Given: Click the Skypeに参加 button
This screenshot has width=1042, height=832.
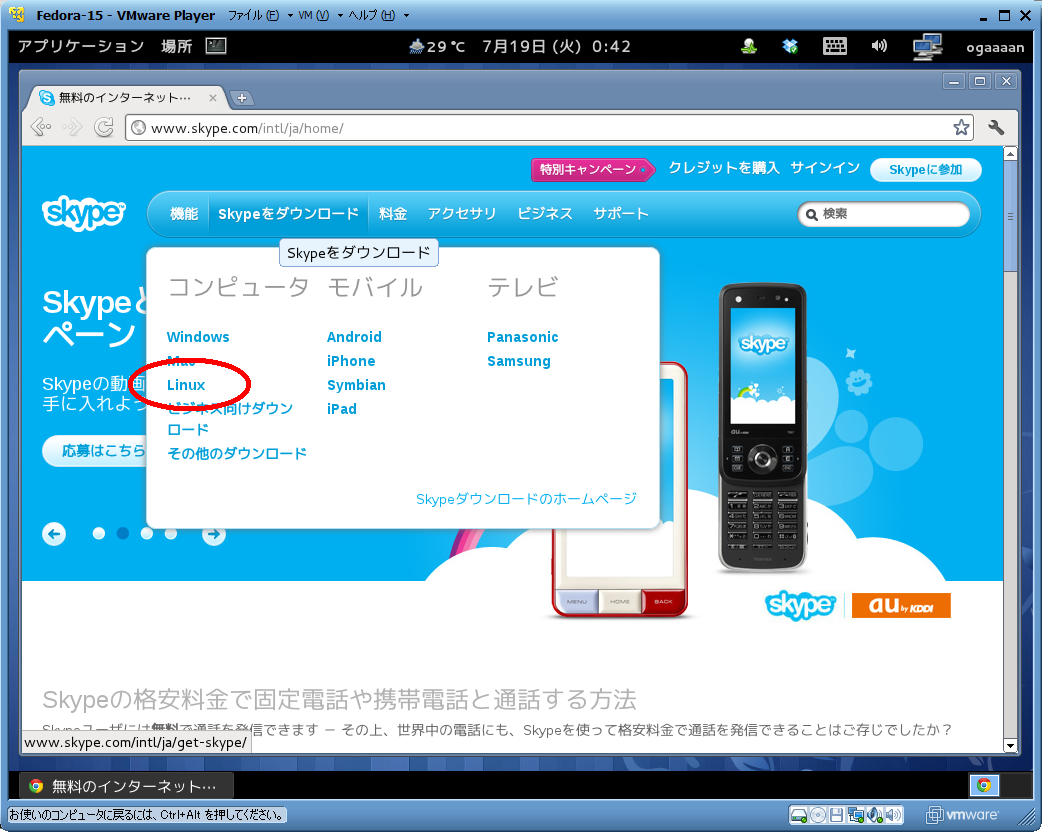Looking at the screenshot, I should (x=926, y=169).
